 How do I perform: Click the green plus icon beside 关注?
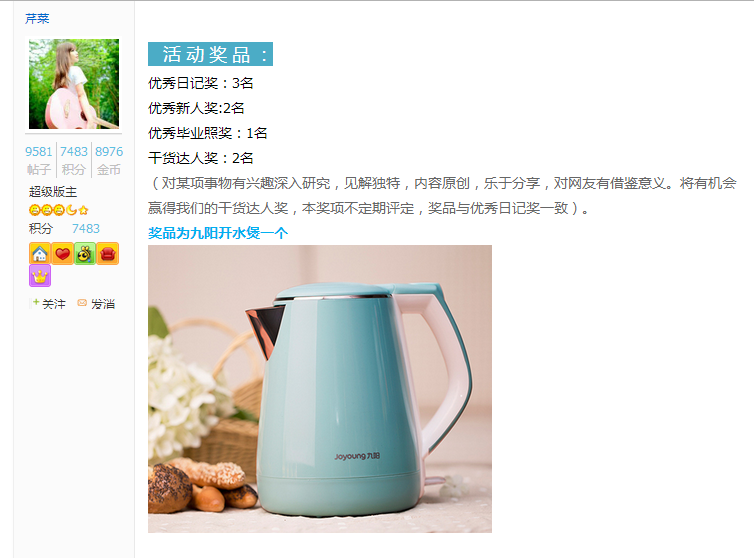[36, 302]
